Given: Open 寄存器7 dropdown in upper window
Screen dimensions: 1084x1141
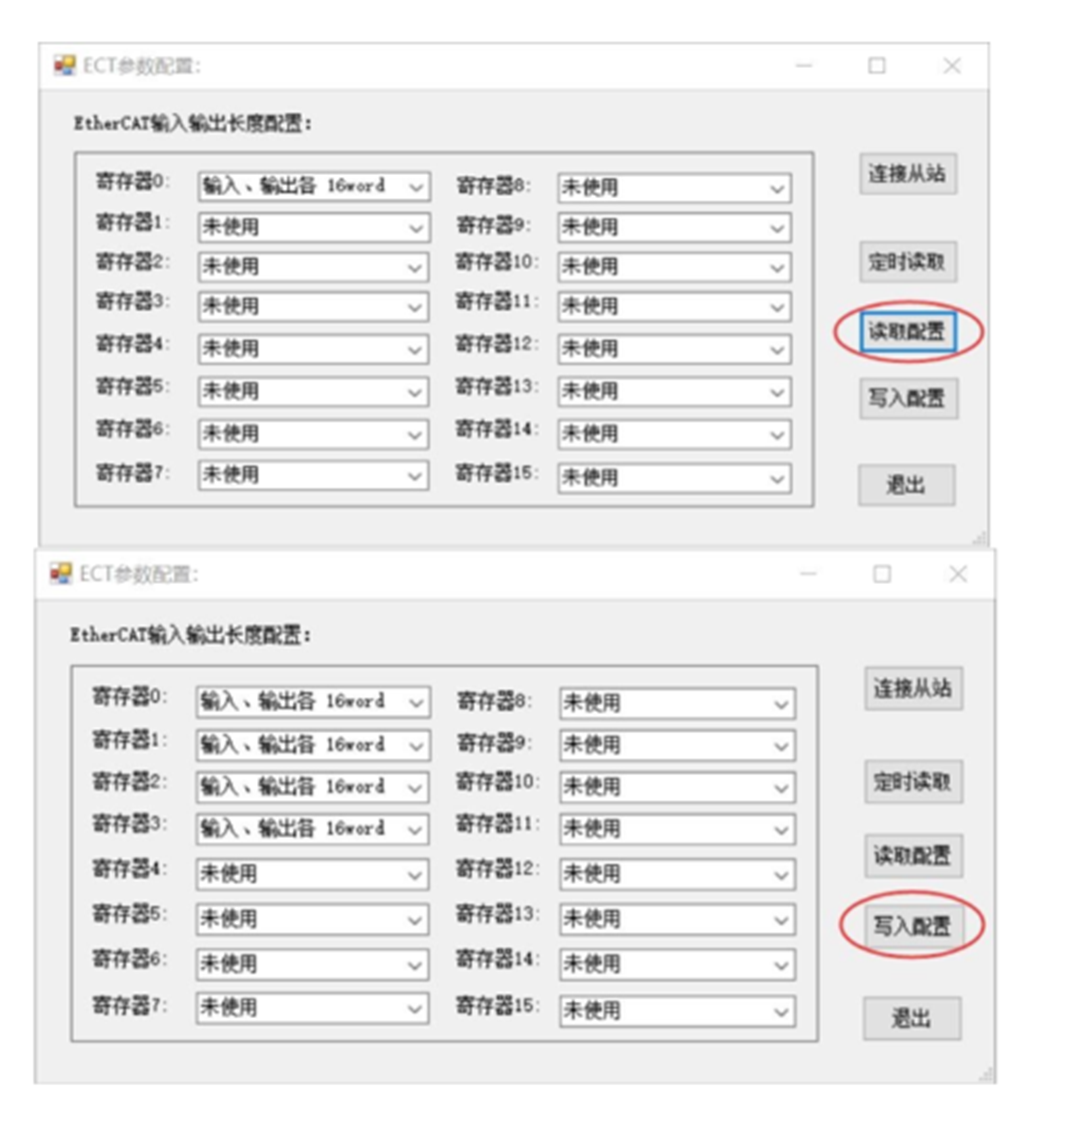Looking at the screenshot, I should tap(314, 475).
